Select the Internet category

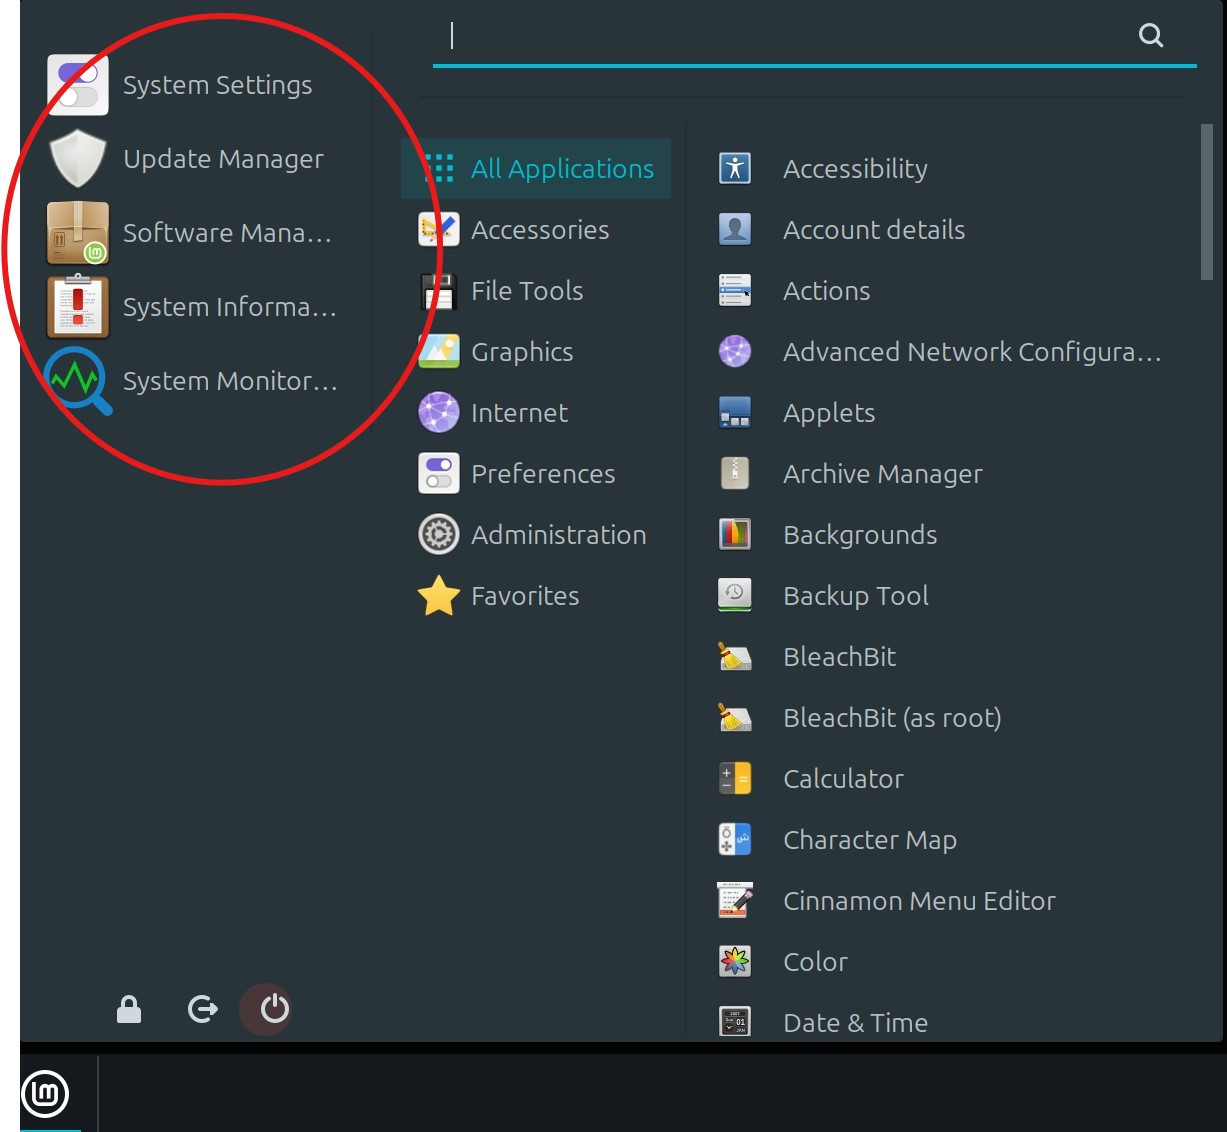pos(536,412)
